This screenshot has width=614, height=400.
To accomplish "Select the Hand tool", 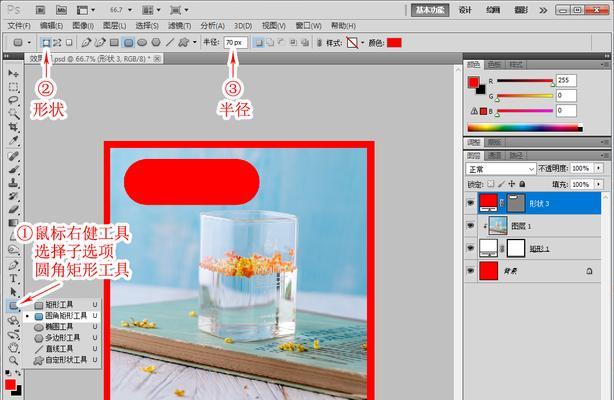I will tap(13, 347).
